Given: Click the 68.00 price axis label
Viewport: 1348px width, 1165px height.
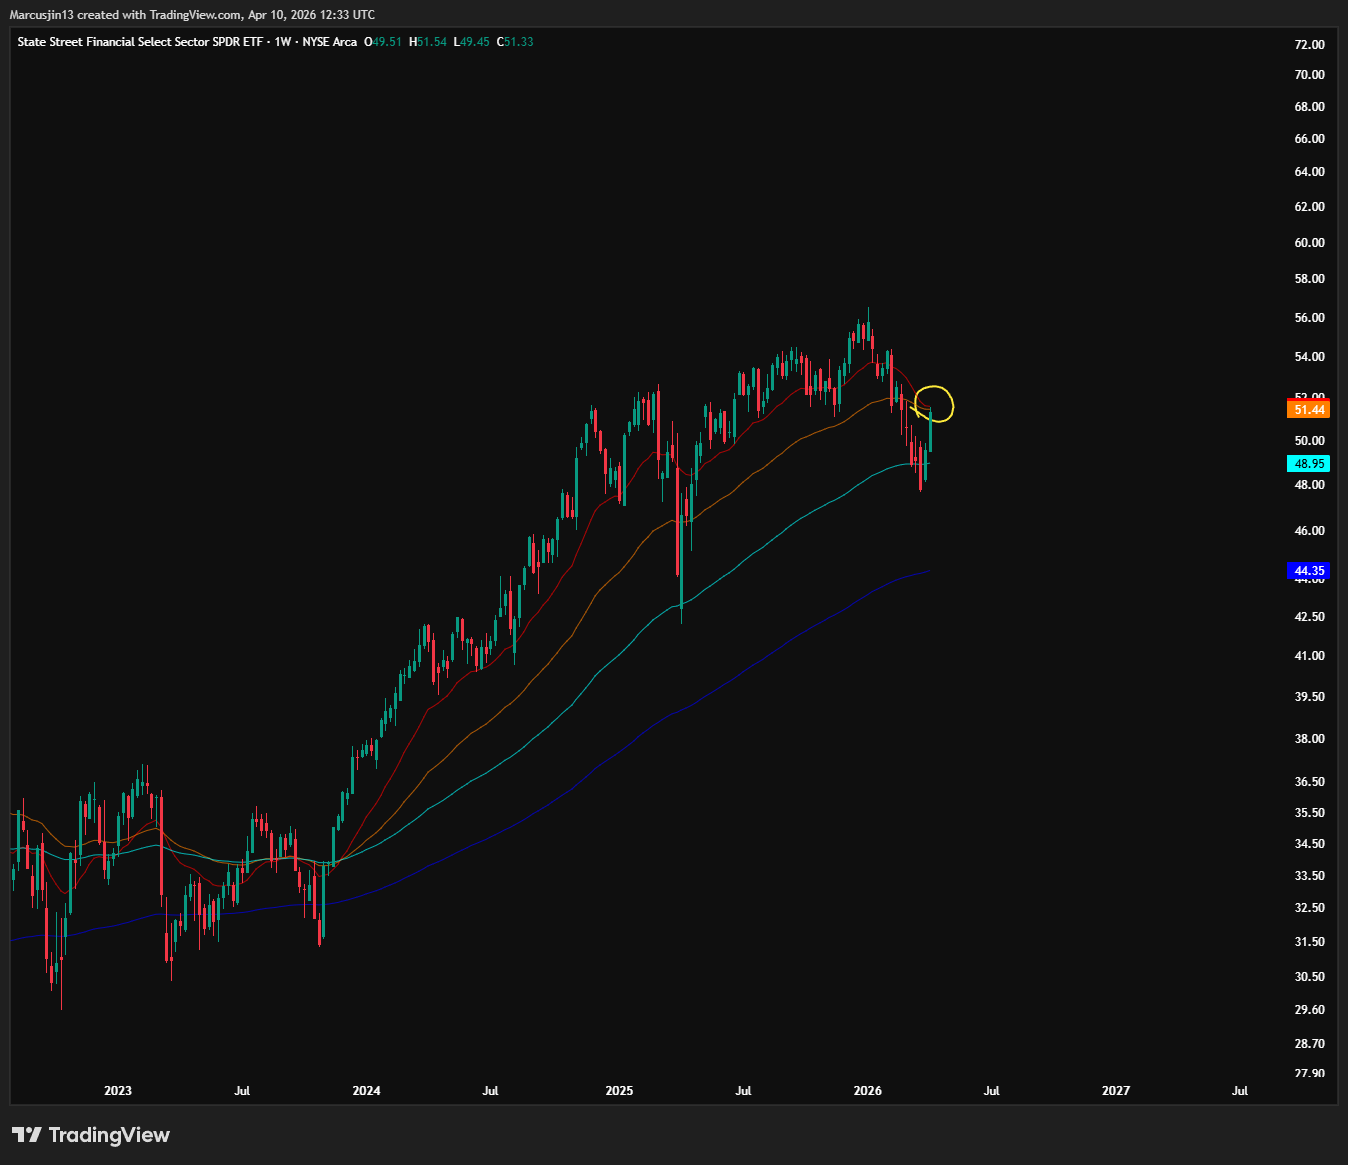Looking at the screenshot, I should coord(1309,107).
